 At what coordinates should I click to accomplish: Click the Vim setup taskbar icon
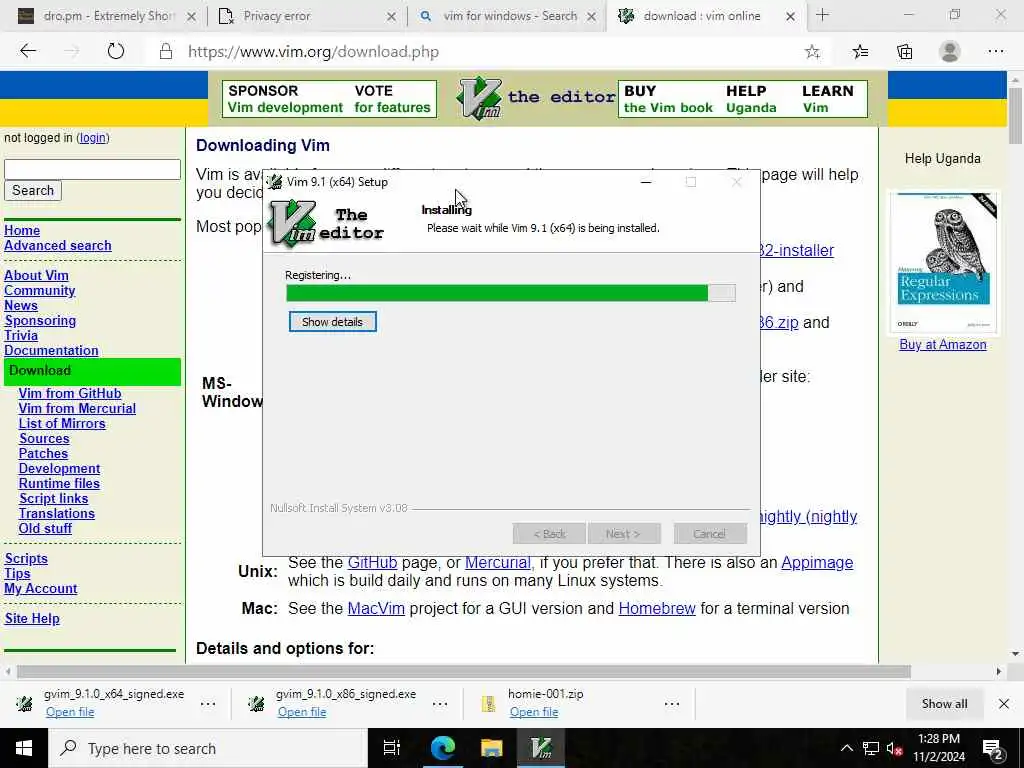coord(541,748)
